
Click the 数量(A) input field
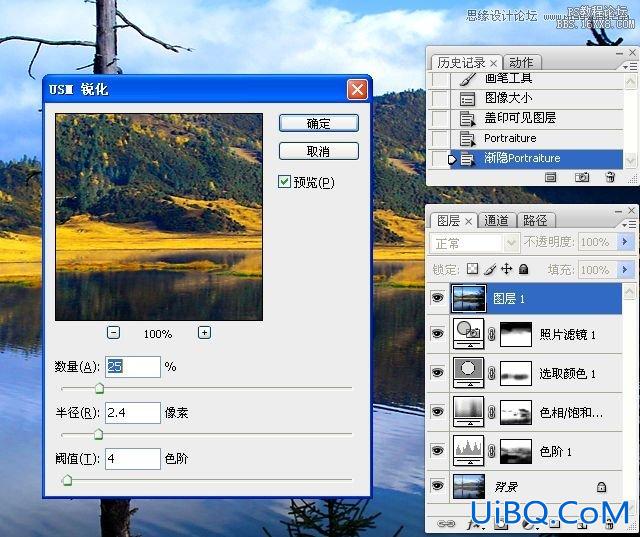pyautogui.click(x=133, y=366)
